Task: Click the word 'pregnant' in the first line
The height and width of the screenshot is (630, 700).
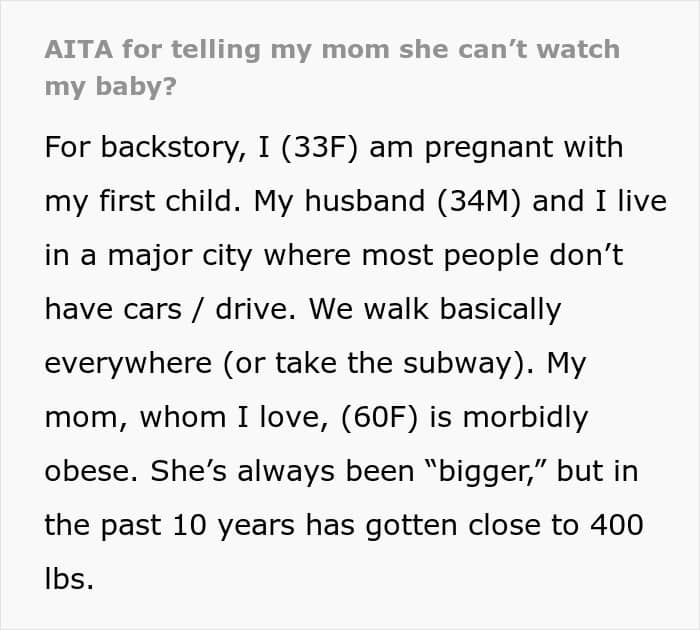Action: (x=489, y=149)
